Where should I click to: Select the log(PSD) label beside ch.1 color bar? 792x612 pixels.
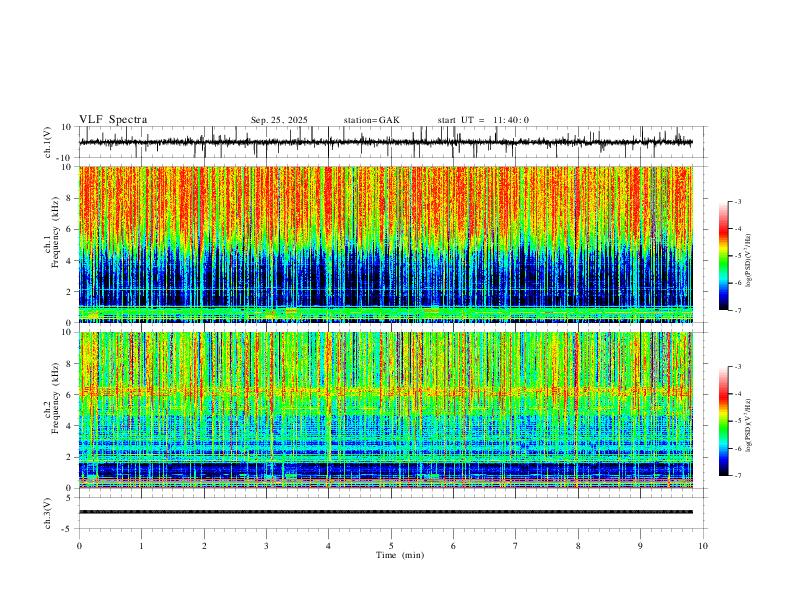[x=749, y=261]
